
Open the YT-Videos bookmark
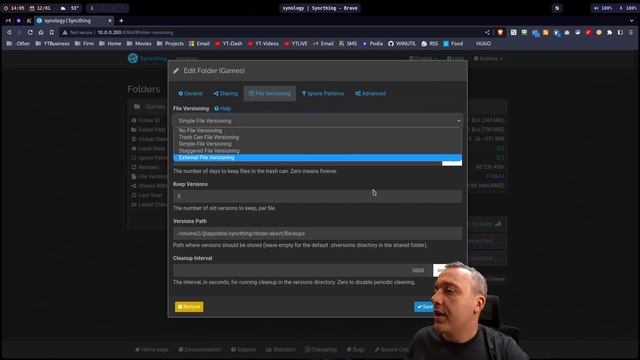(263, 43)
